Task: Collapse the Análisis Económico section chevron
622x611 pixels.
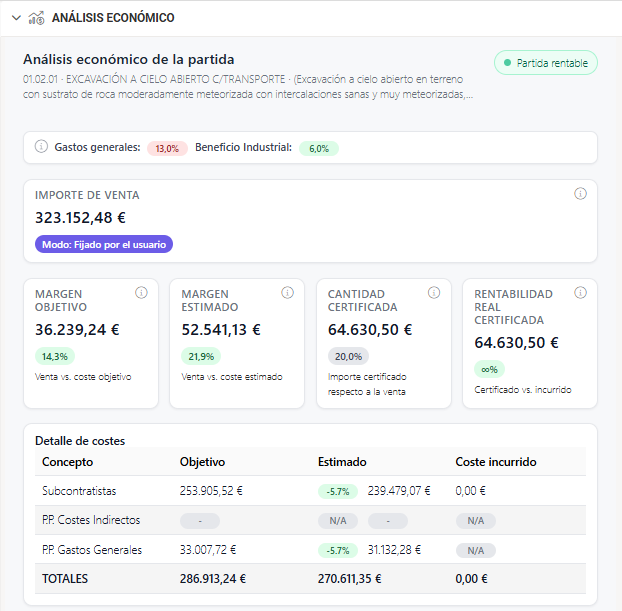Action: coord(15,18)
